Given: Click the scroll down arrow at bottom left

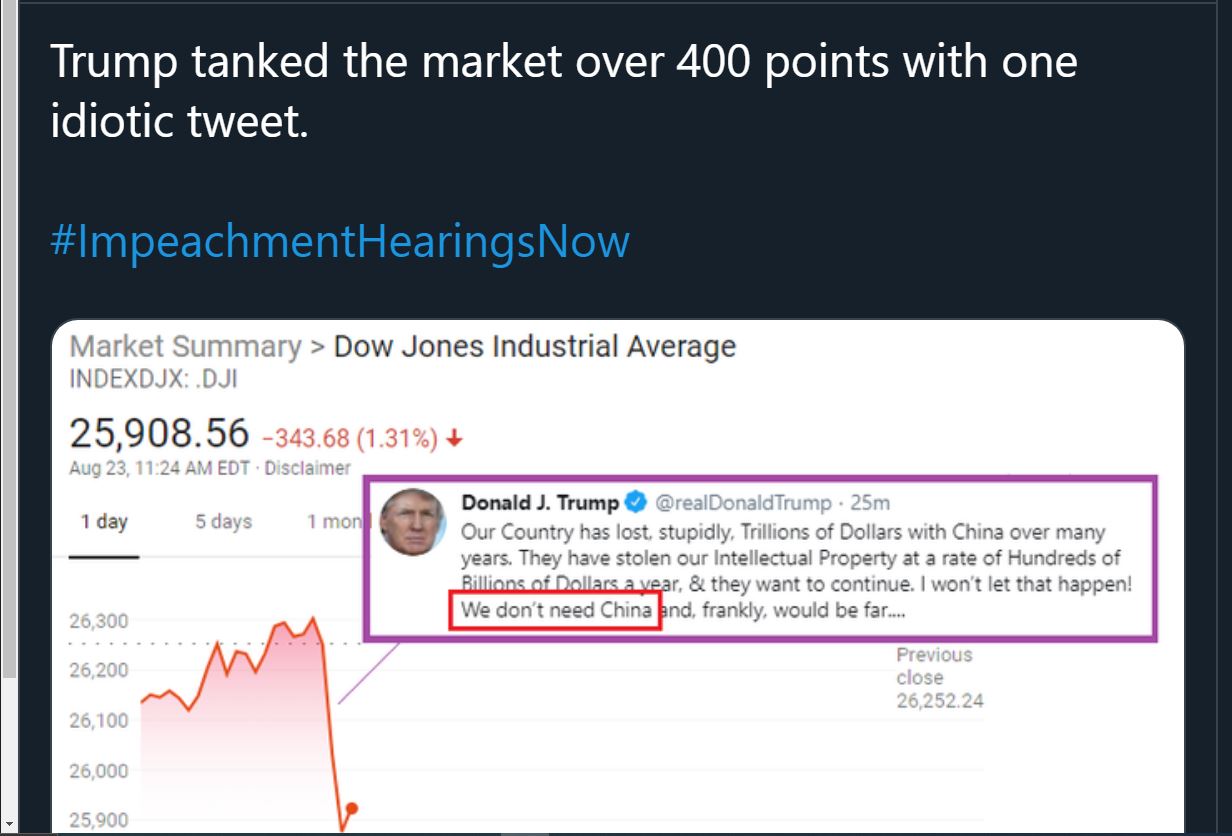Looking at the screenshot, I should tap(8, 825).
